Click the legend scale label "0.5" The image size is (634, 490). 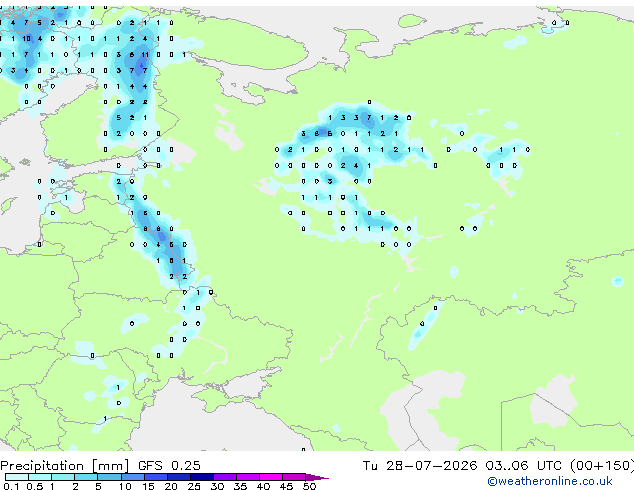(x=34, y=486)
